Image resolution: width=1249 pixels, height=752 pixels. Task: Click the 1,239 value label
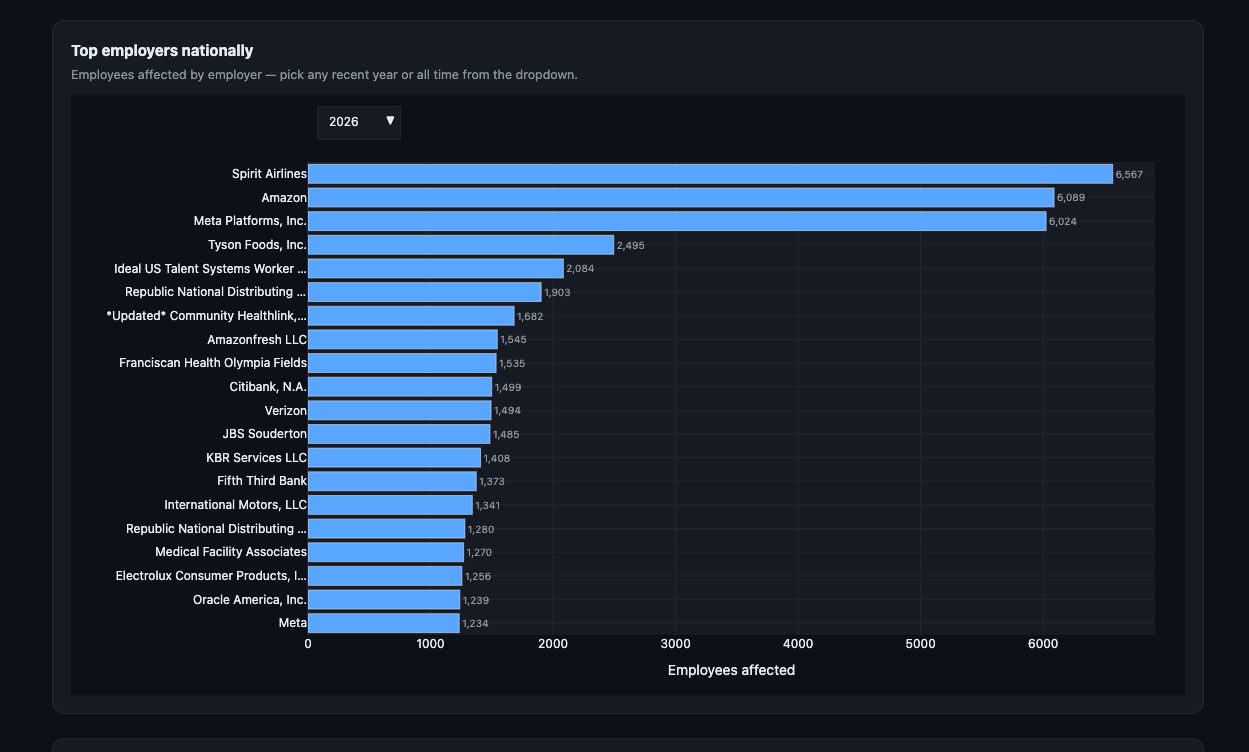476,600
